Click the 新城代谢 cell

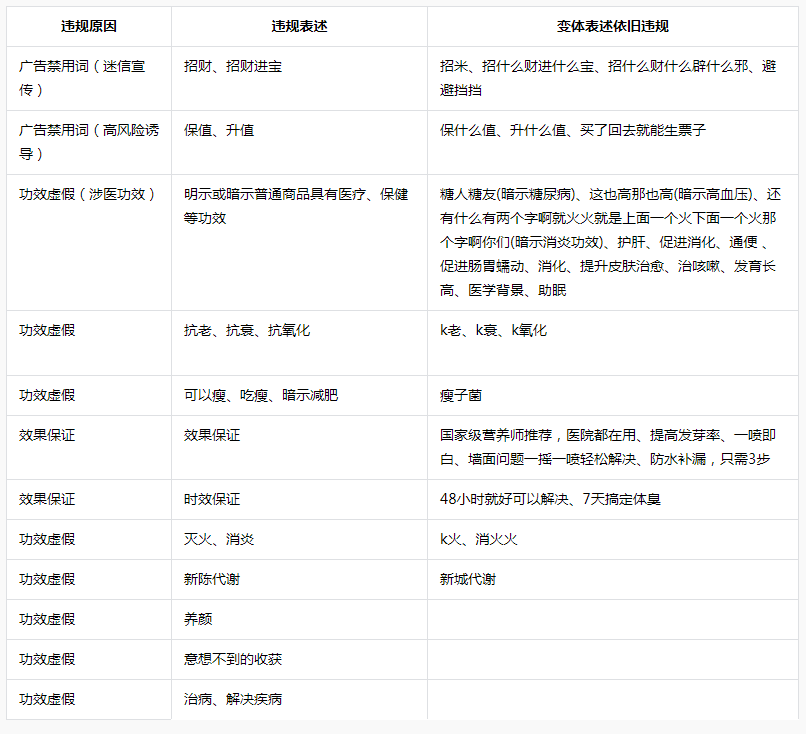[x=613, y=579]
